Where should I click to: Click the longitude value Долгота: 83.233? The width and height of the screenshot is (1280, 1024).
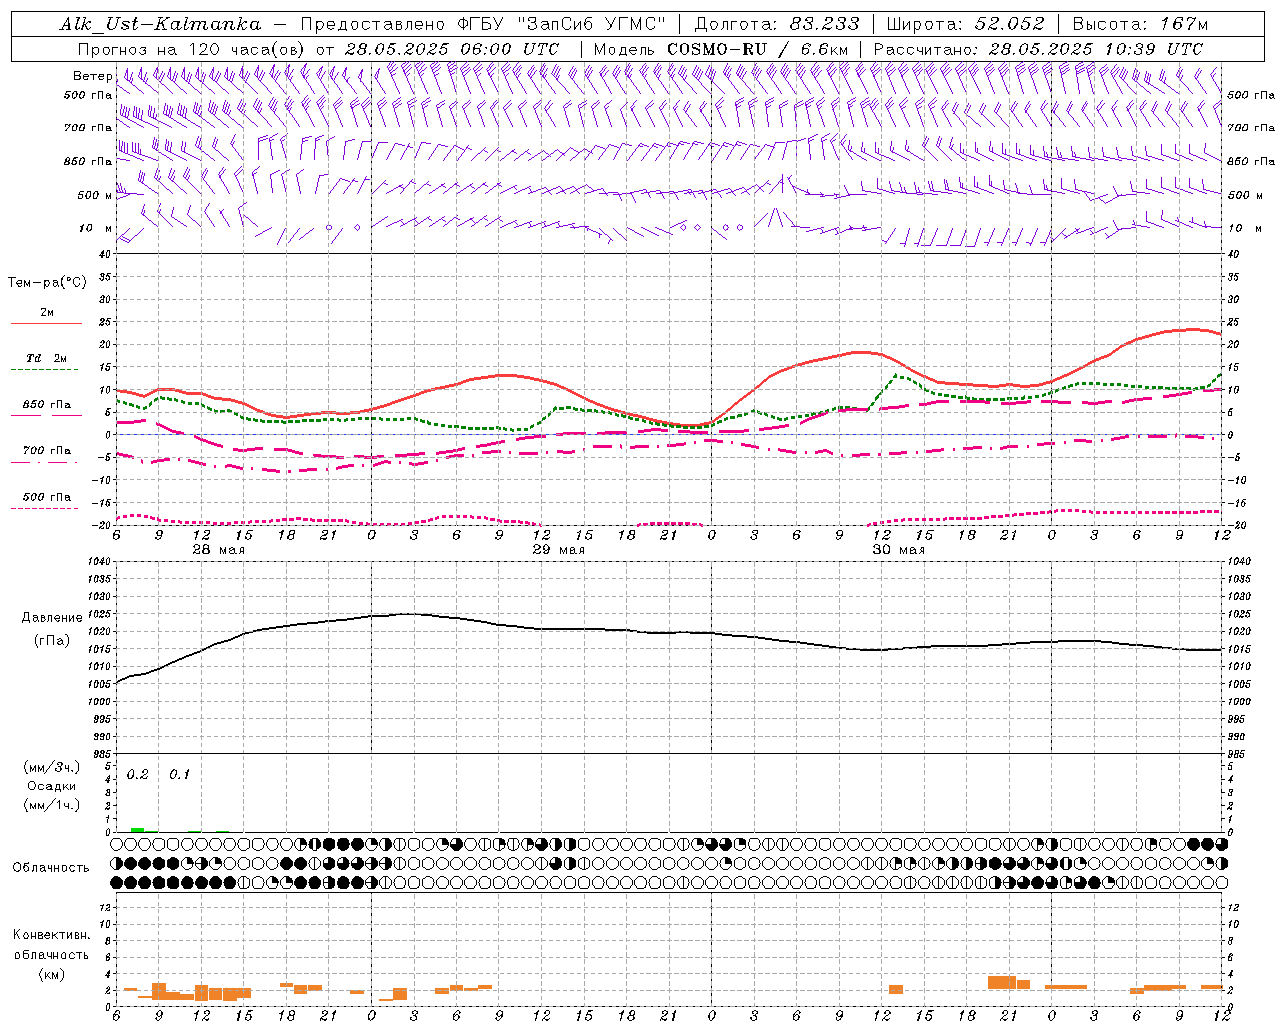(x=777, y=24)
